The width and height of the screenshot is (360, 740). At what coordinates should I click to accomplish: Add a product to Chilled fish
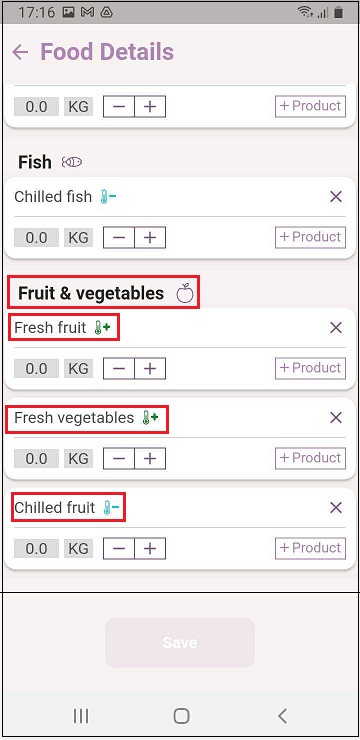coord(310,237)
